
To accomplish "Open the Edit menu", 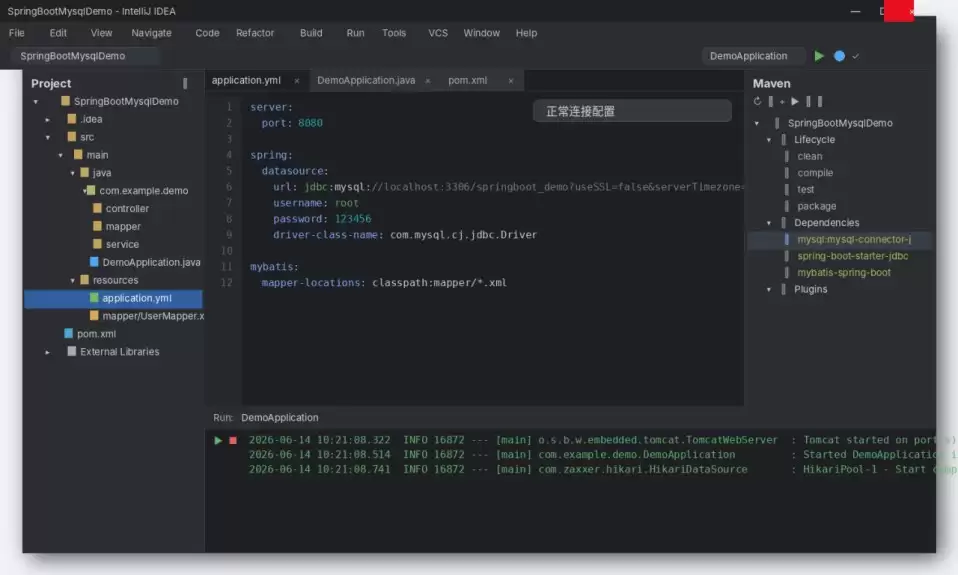I will 58,33.
